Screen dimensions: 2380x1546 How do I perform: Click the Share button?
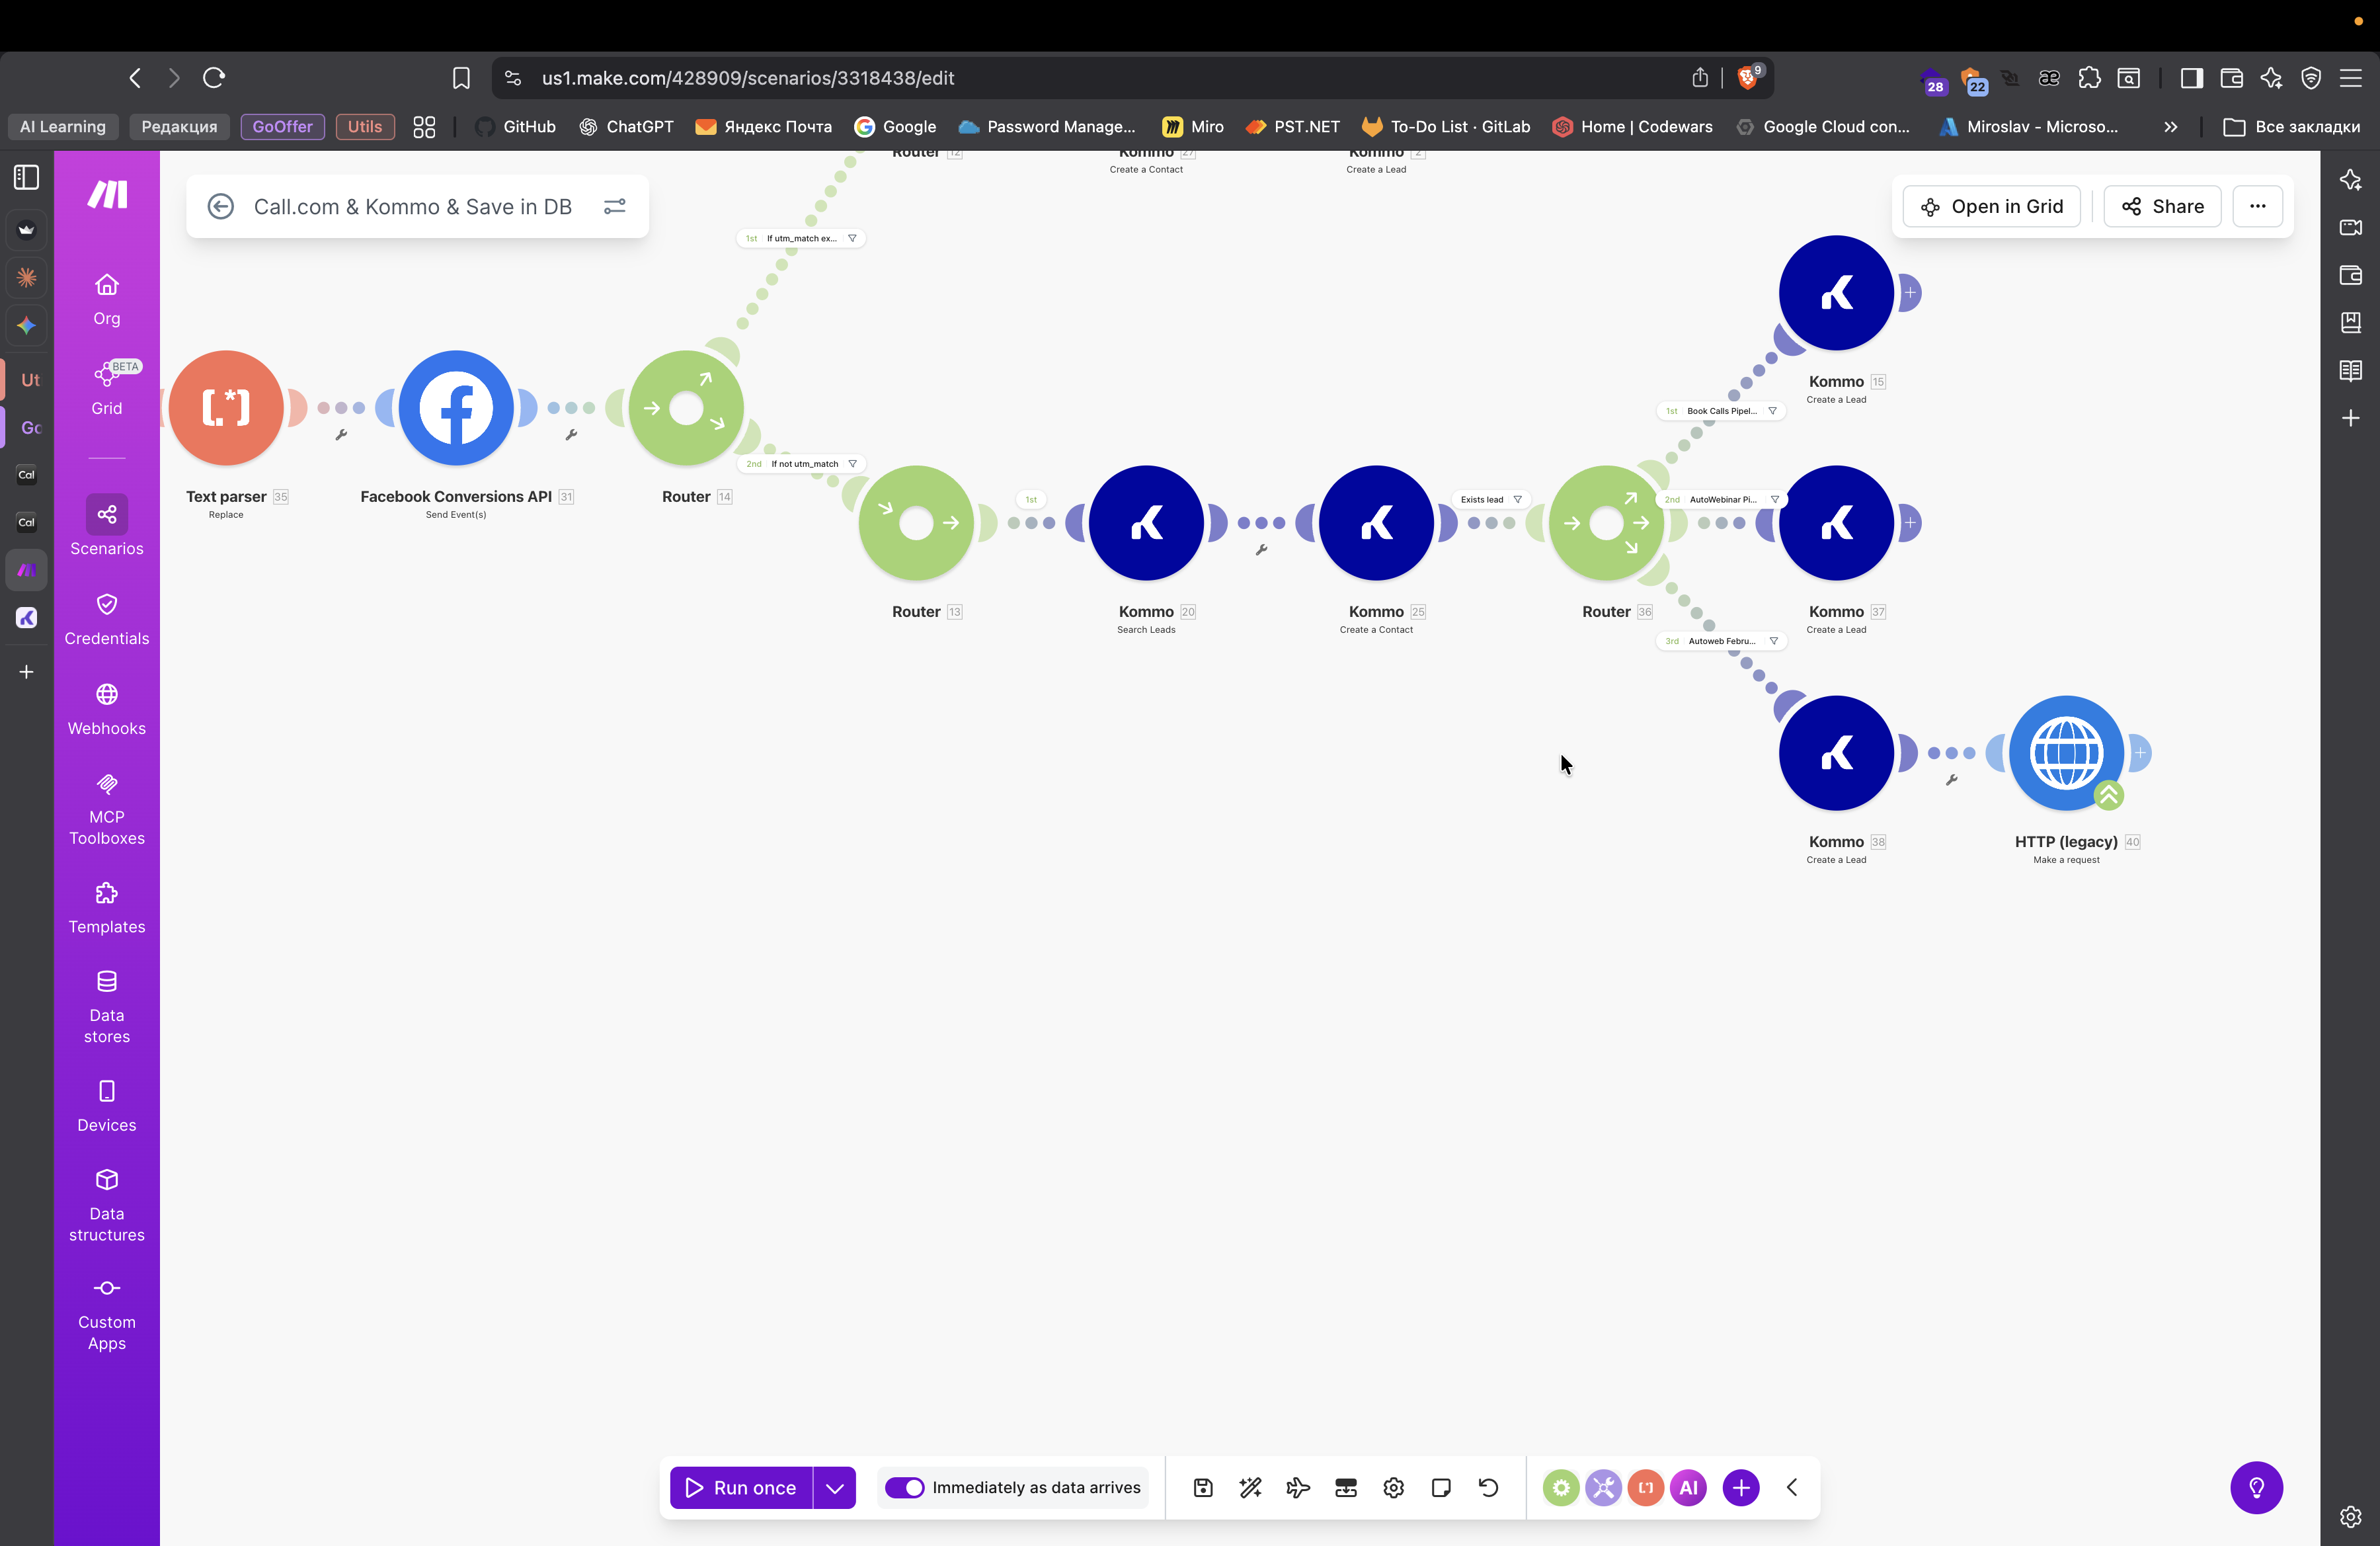coord(2162,206)
